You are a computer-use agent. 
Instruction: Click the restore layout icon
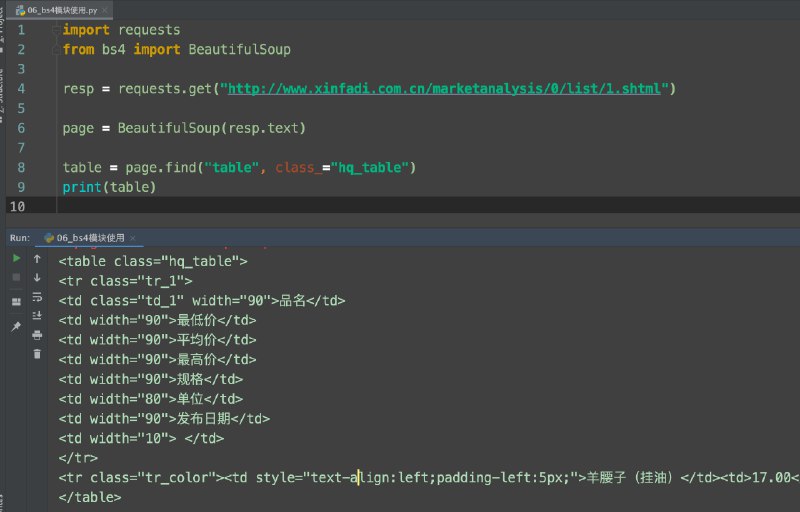coord(16,301)
